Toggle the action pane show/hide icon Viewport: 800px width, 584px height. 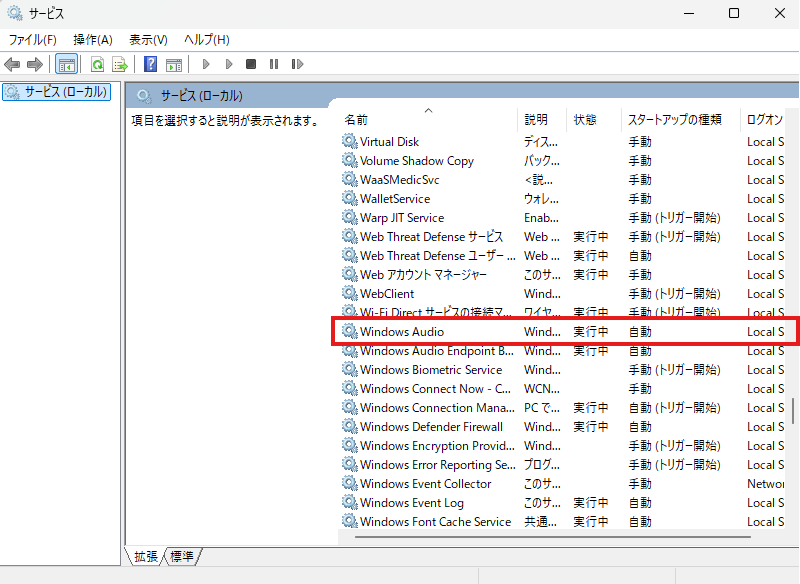[174, 65]
